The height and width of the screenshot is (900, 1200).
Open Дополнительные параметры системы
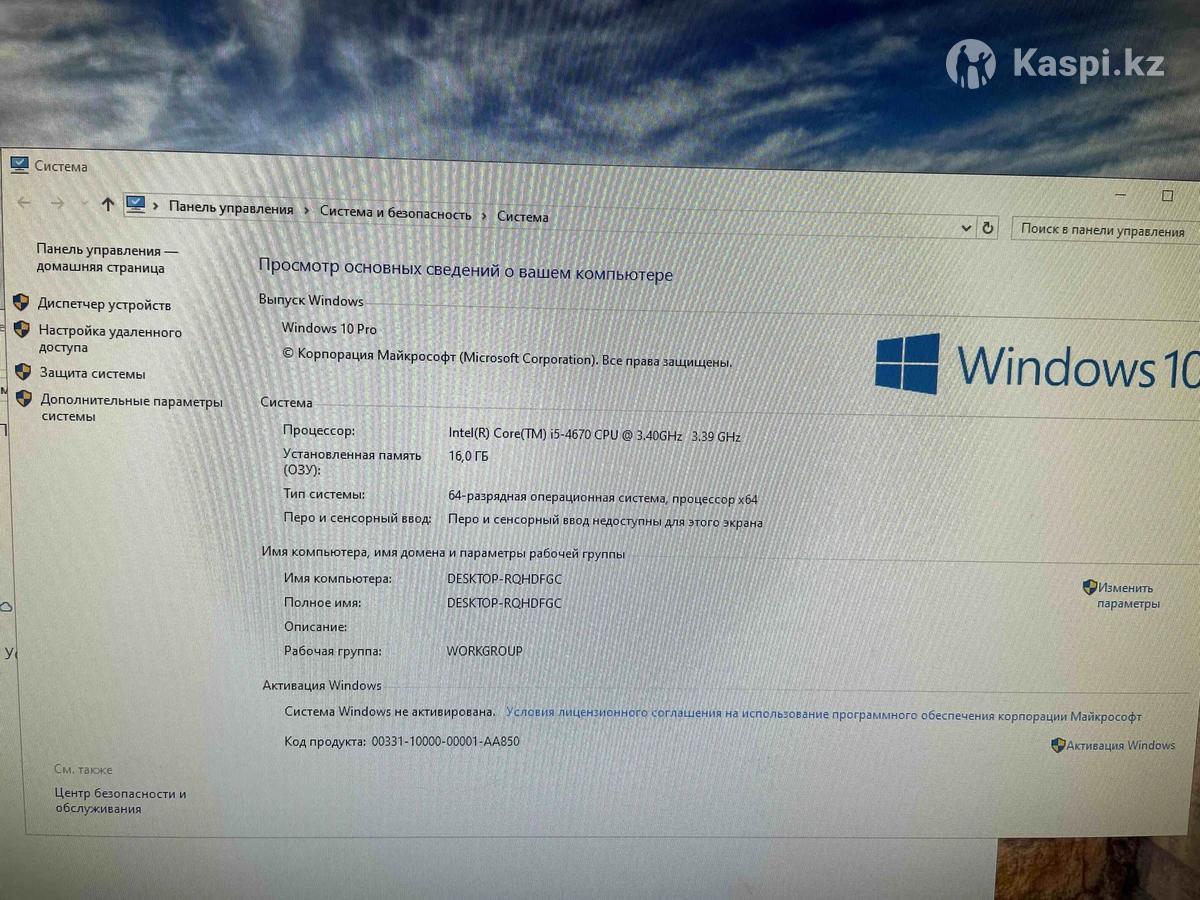pyautogui.click(x=130, y=408)
